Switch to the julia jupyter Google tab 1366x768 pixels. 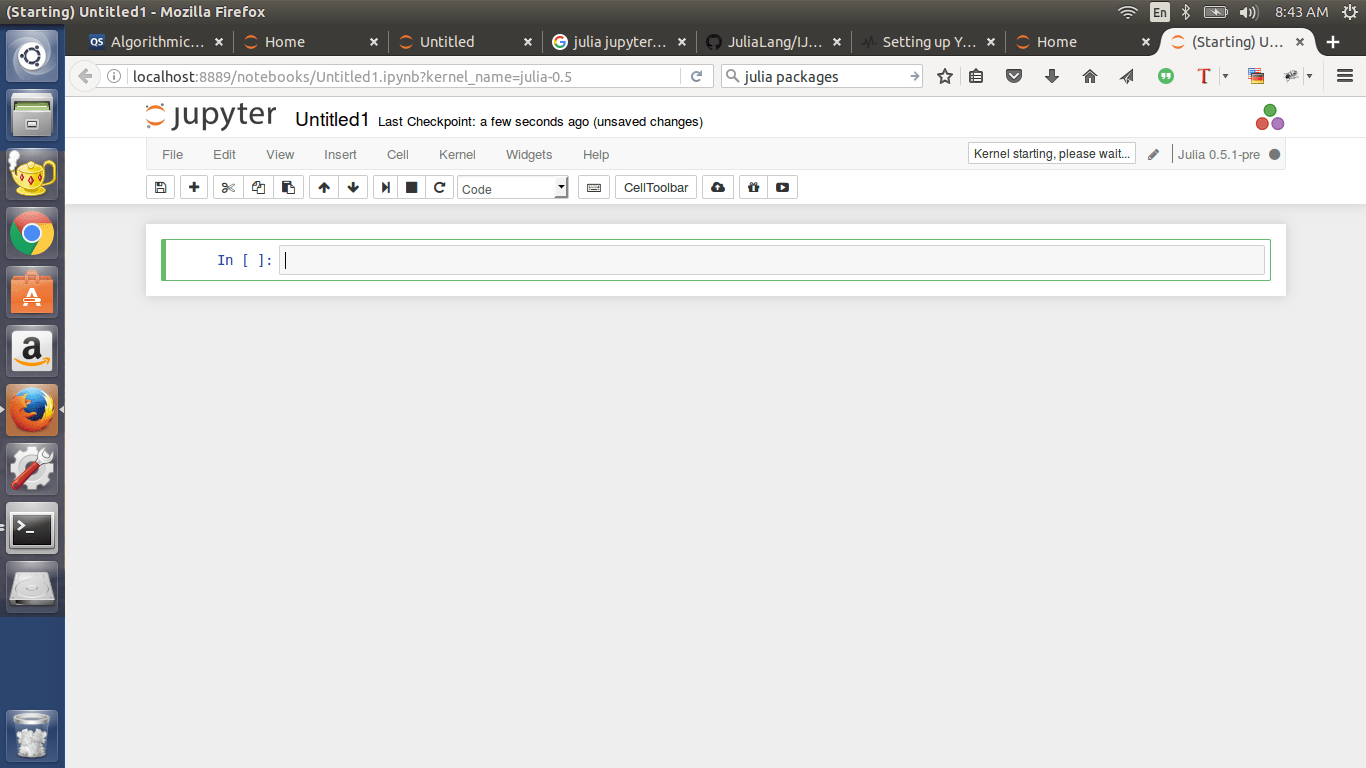coord(620,42)
